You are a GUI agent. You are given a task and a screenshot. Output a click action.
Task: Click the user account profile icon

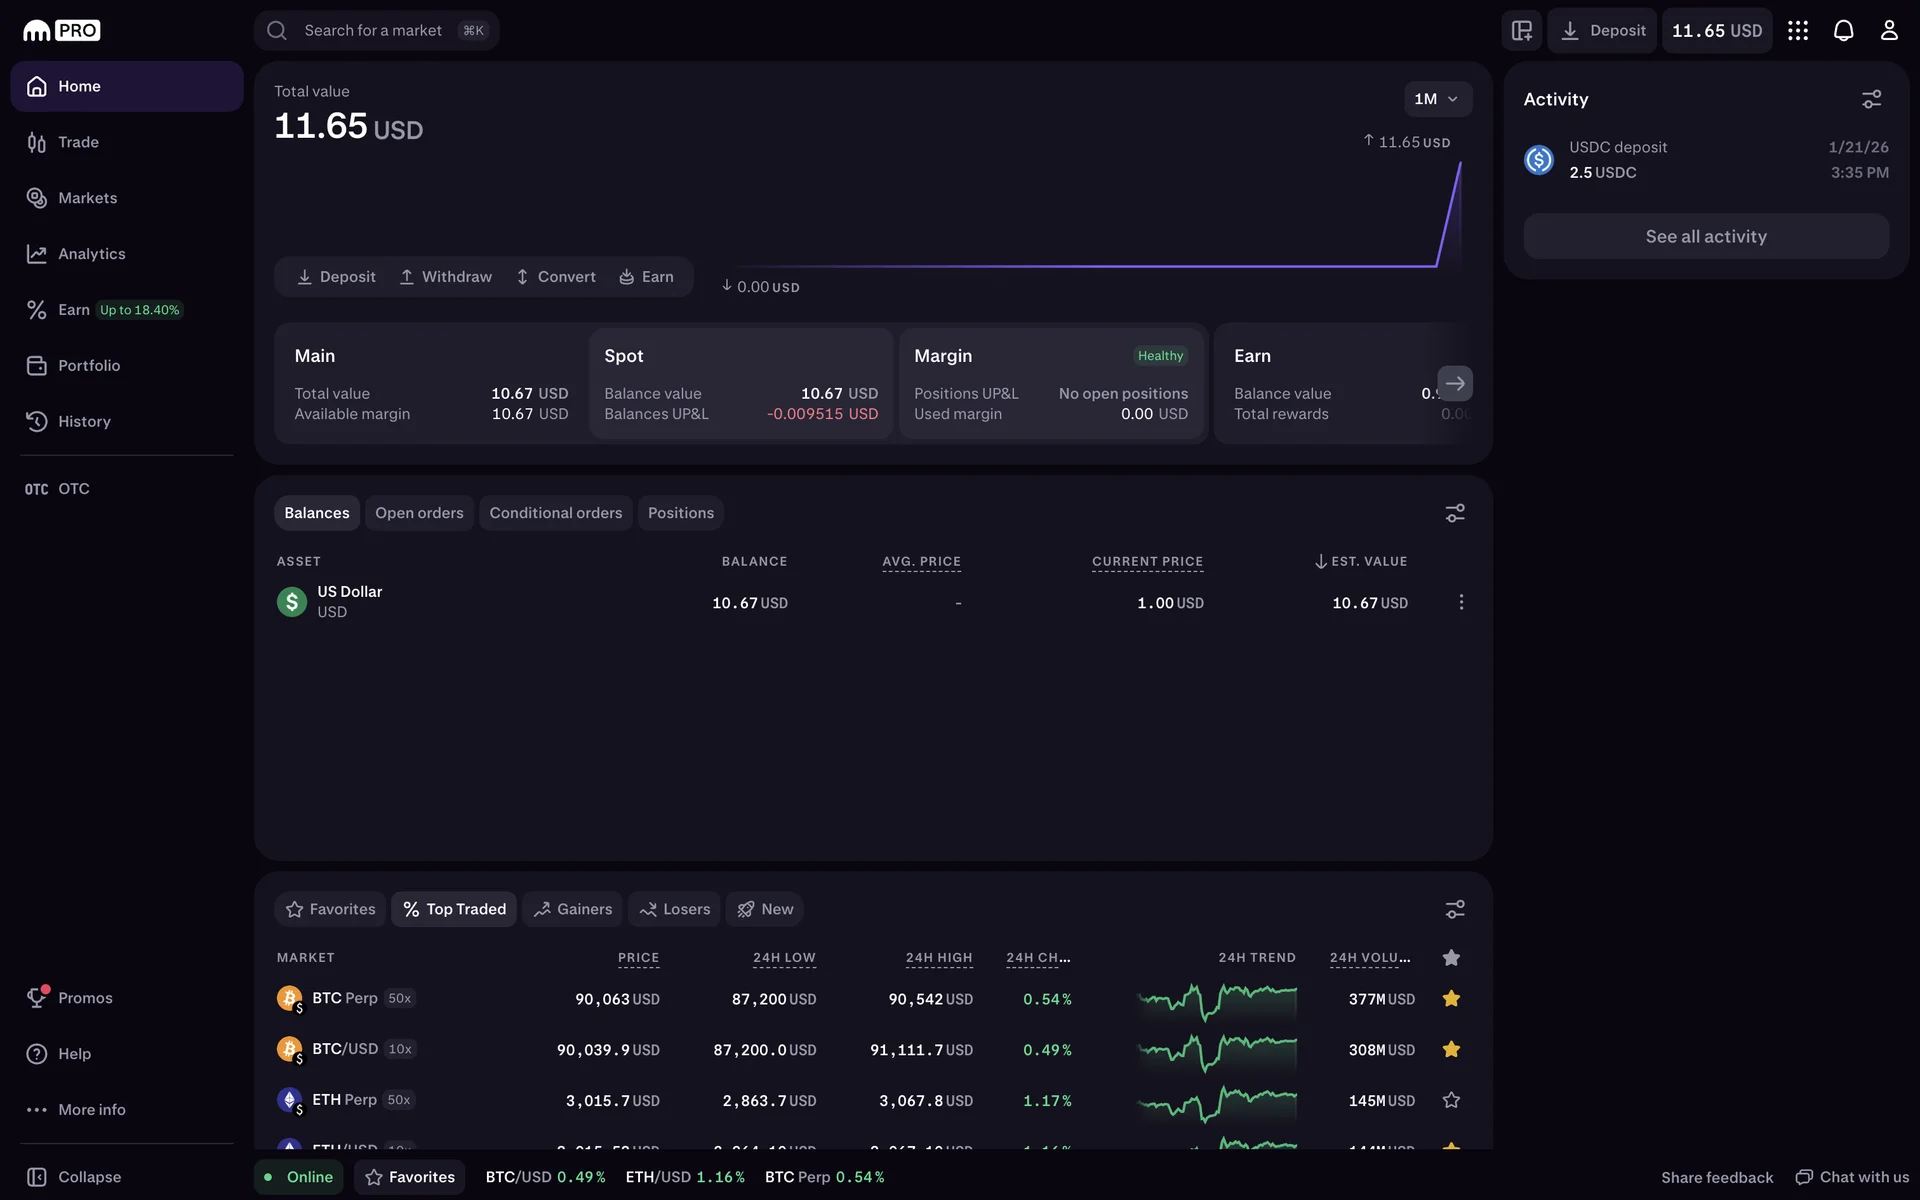pyautogui.click(x=1888, y=30)
